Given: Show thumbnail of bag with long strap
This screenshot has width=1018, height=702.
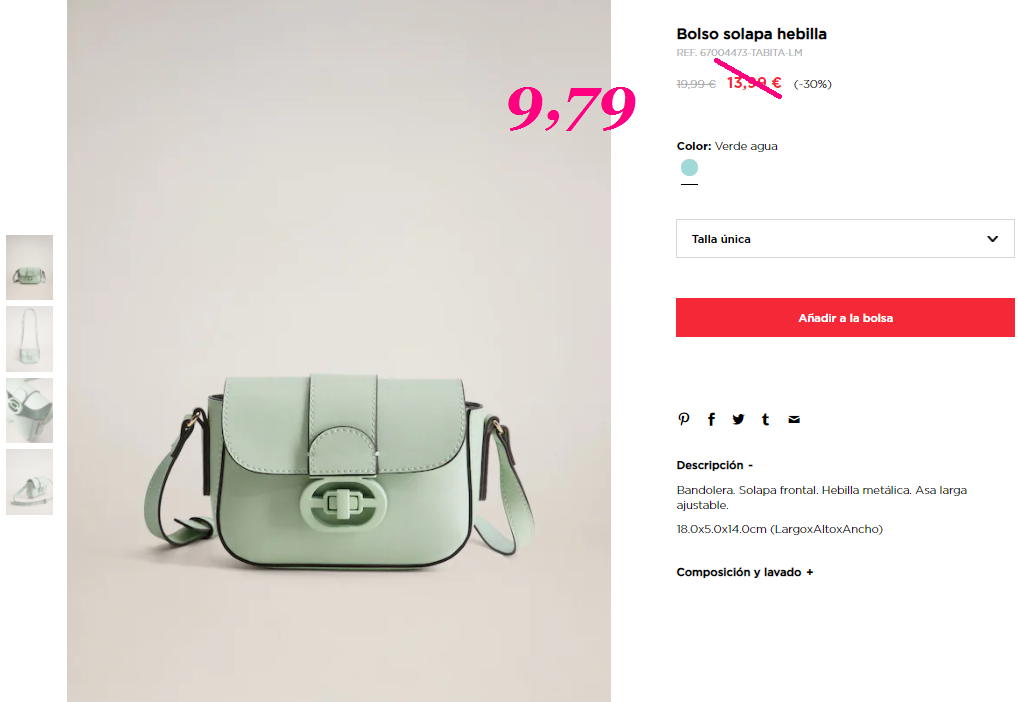Looking at the screenshot, I should point(29,339).
